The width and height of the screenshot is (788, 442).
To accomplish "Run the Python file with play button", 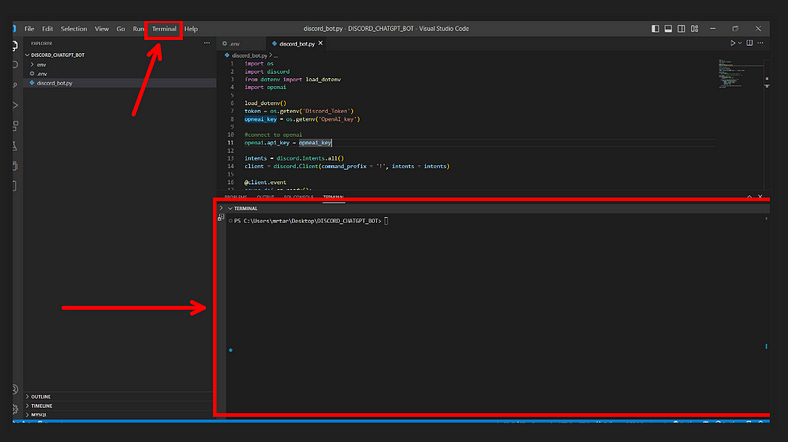I will click(x=732, y=43).
